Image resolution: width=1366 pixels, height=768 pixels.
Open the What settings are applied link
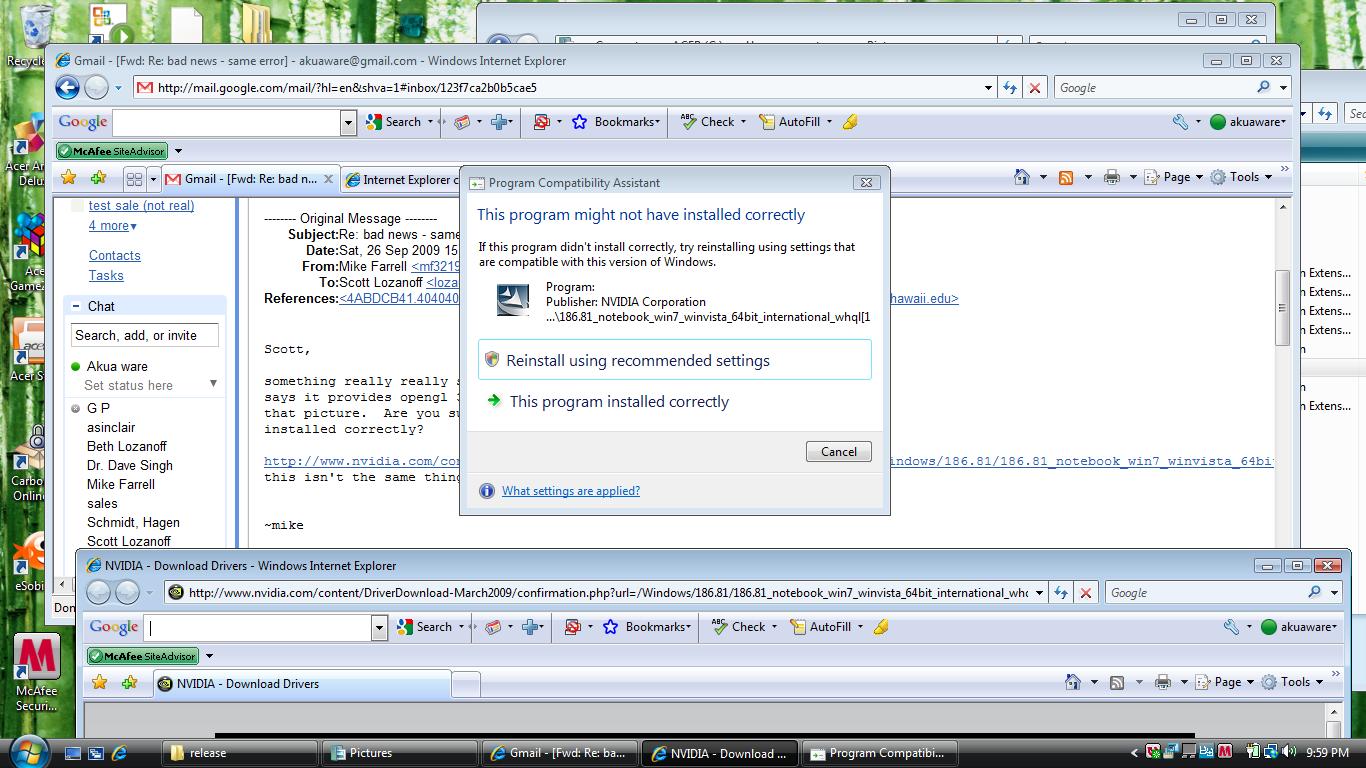click(x=571, y=491)
